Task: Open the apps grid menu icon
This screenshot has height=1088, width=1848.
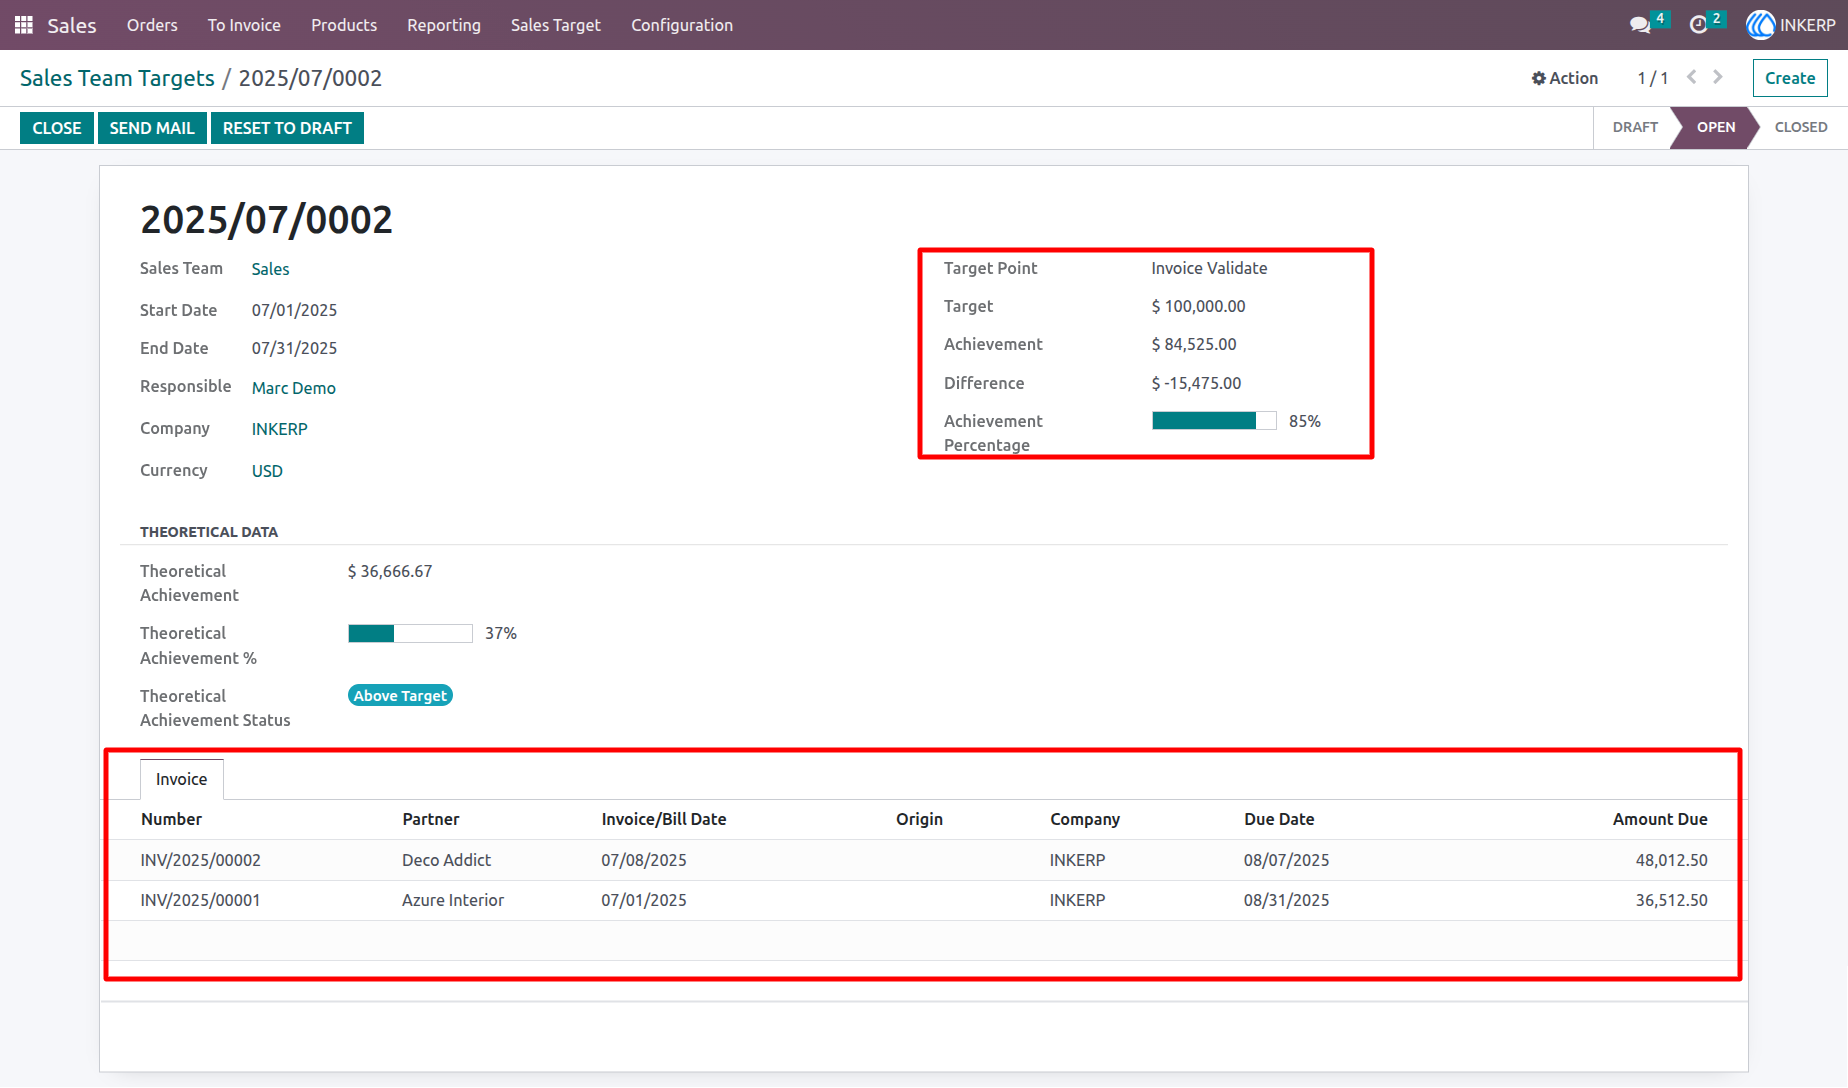Action: 24,25
